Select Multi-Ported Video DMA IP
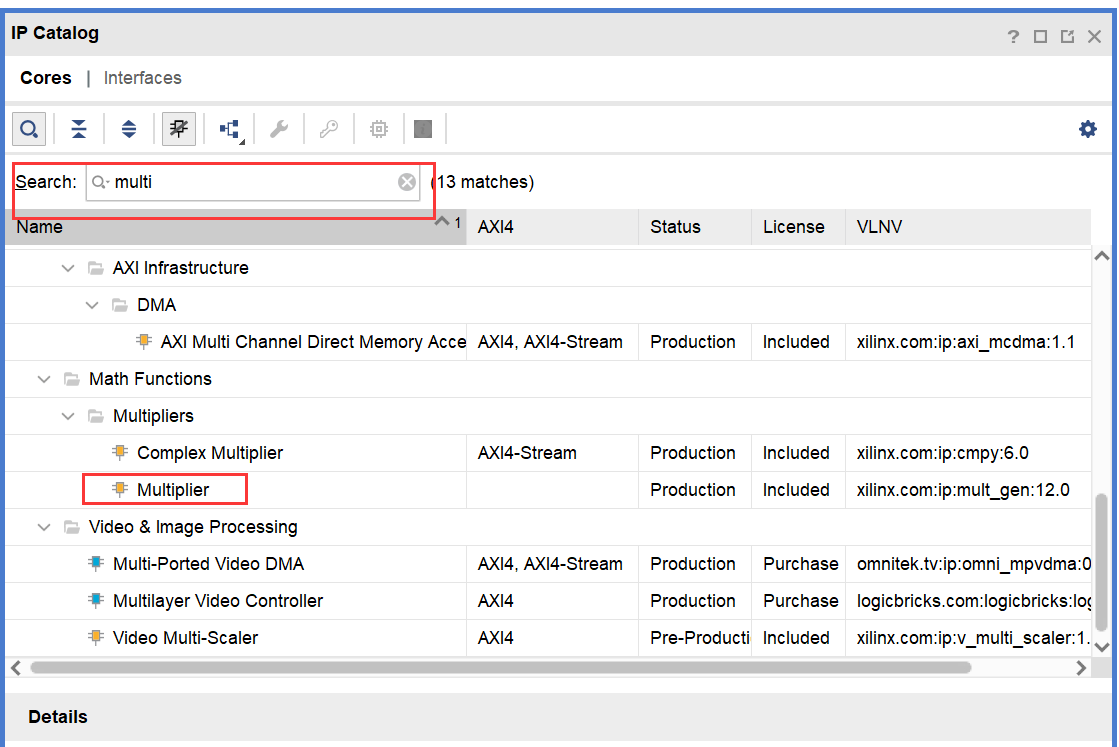Screen dimensions: 1119x747 point(208,564)
